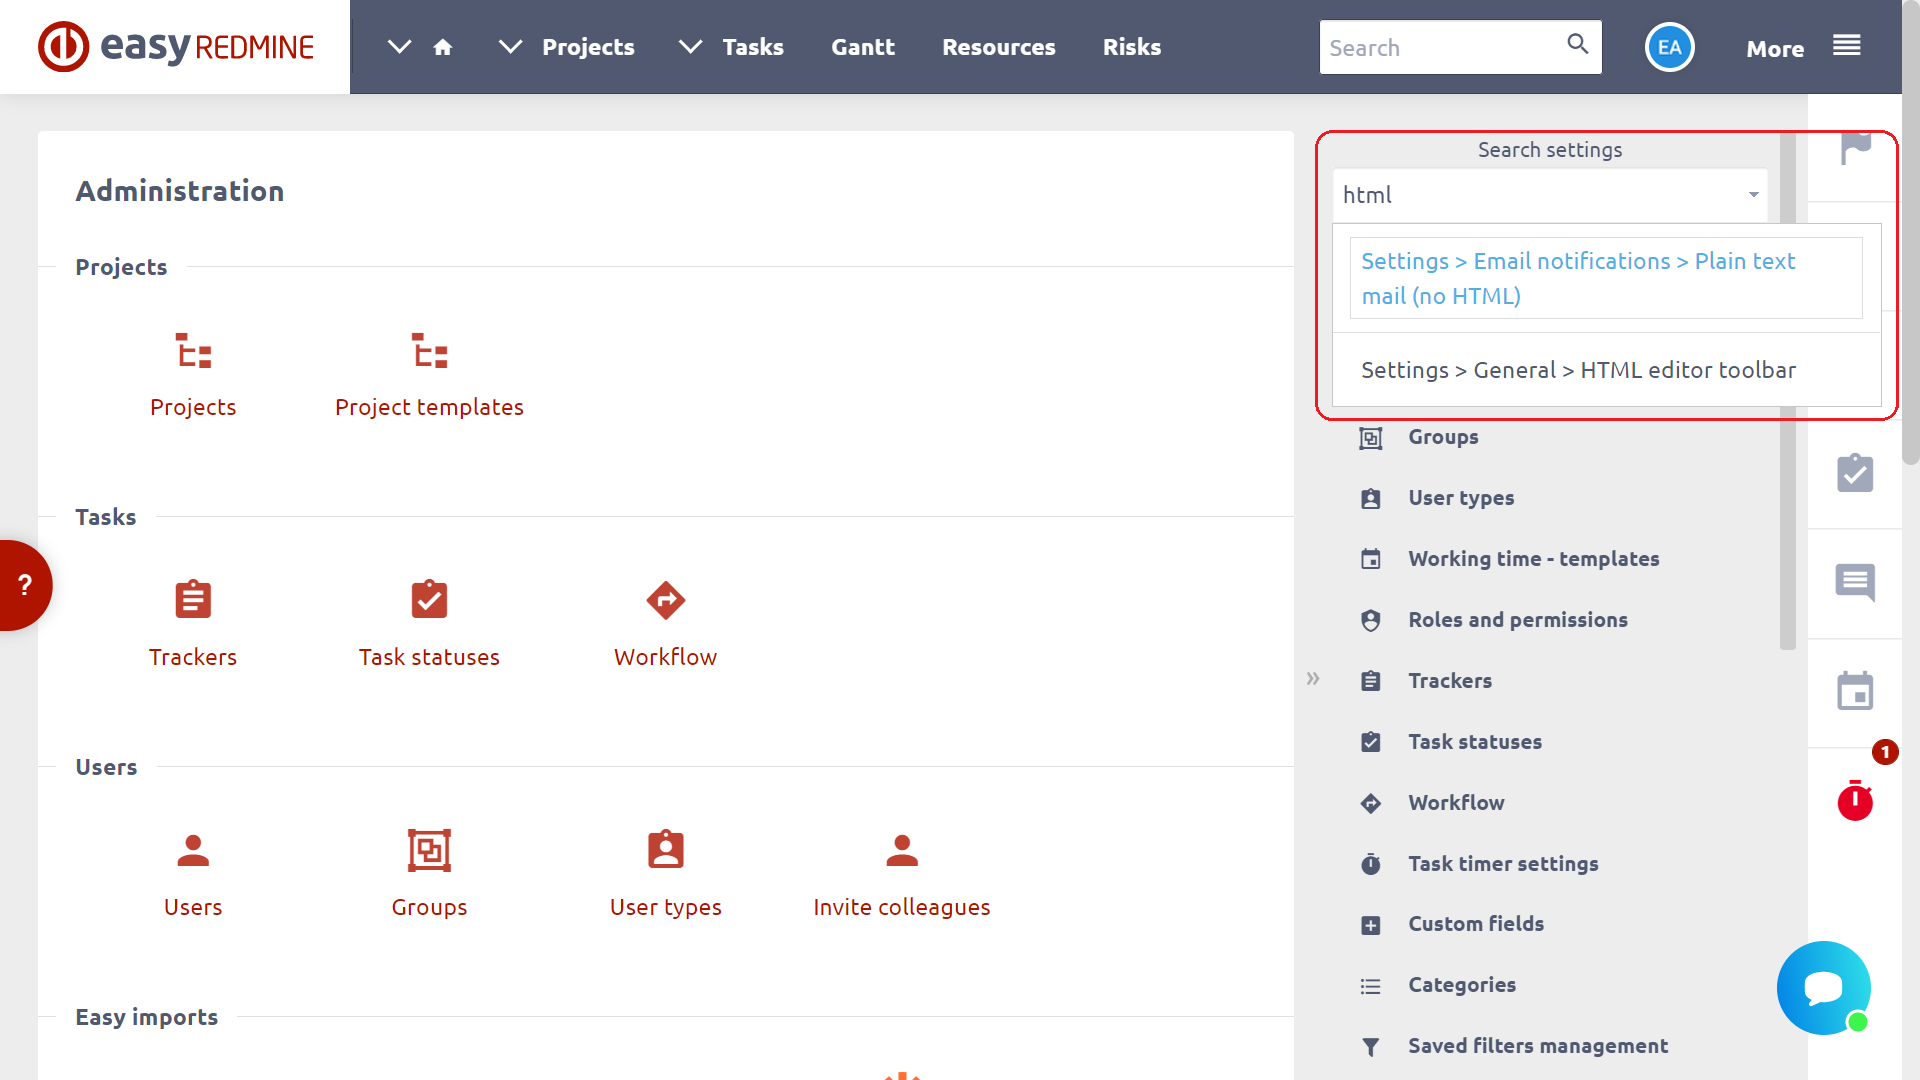Open the Resources menu item

tap(998, 47)
